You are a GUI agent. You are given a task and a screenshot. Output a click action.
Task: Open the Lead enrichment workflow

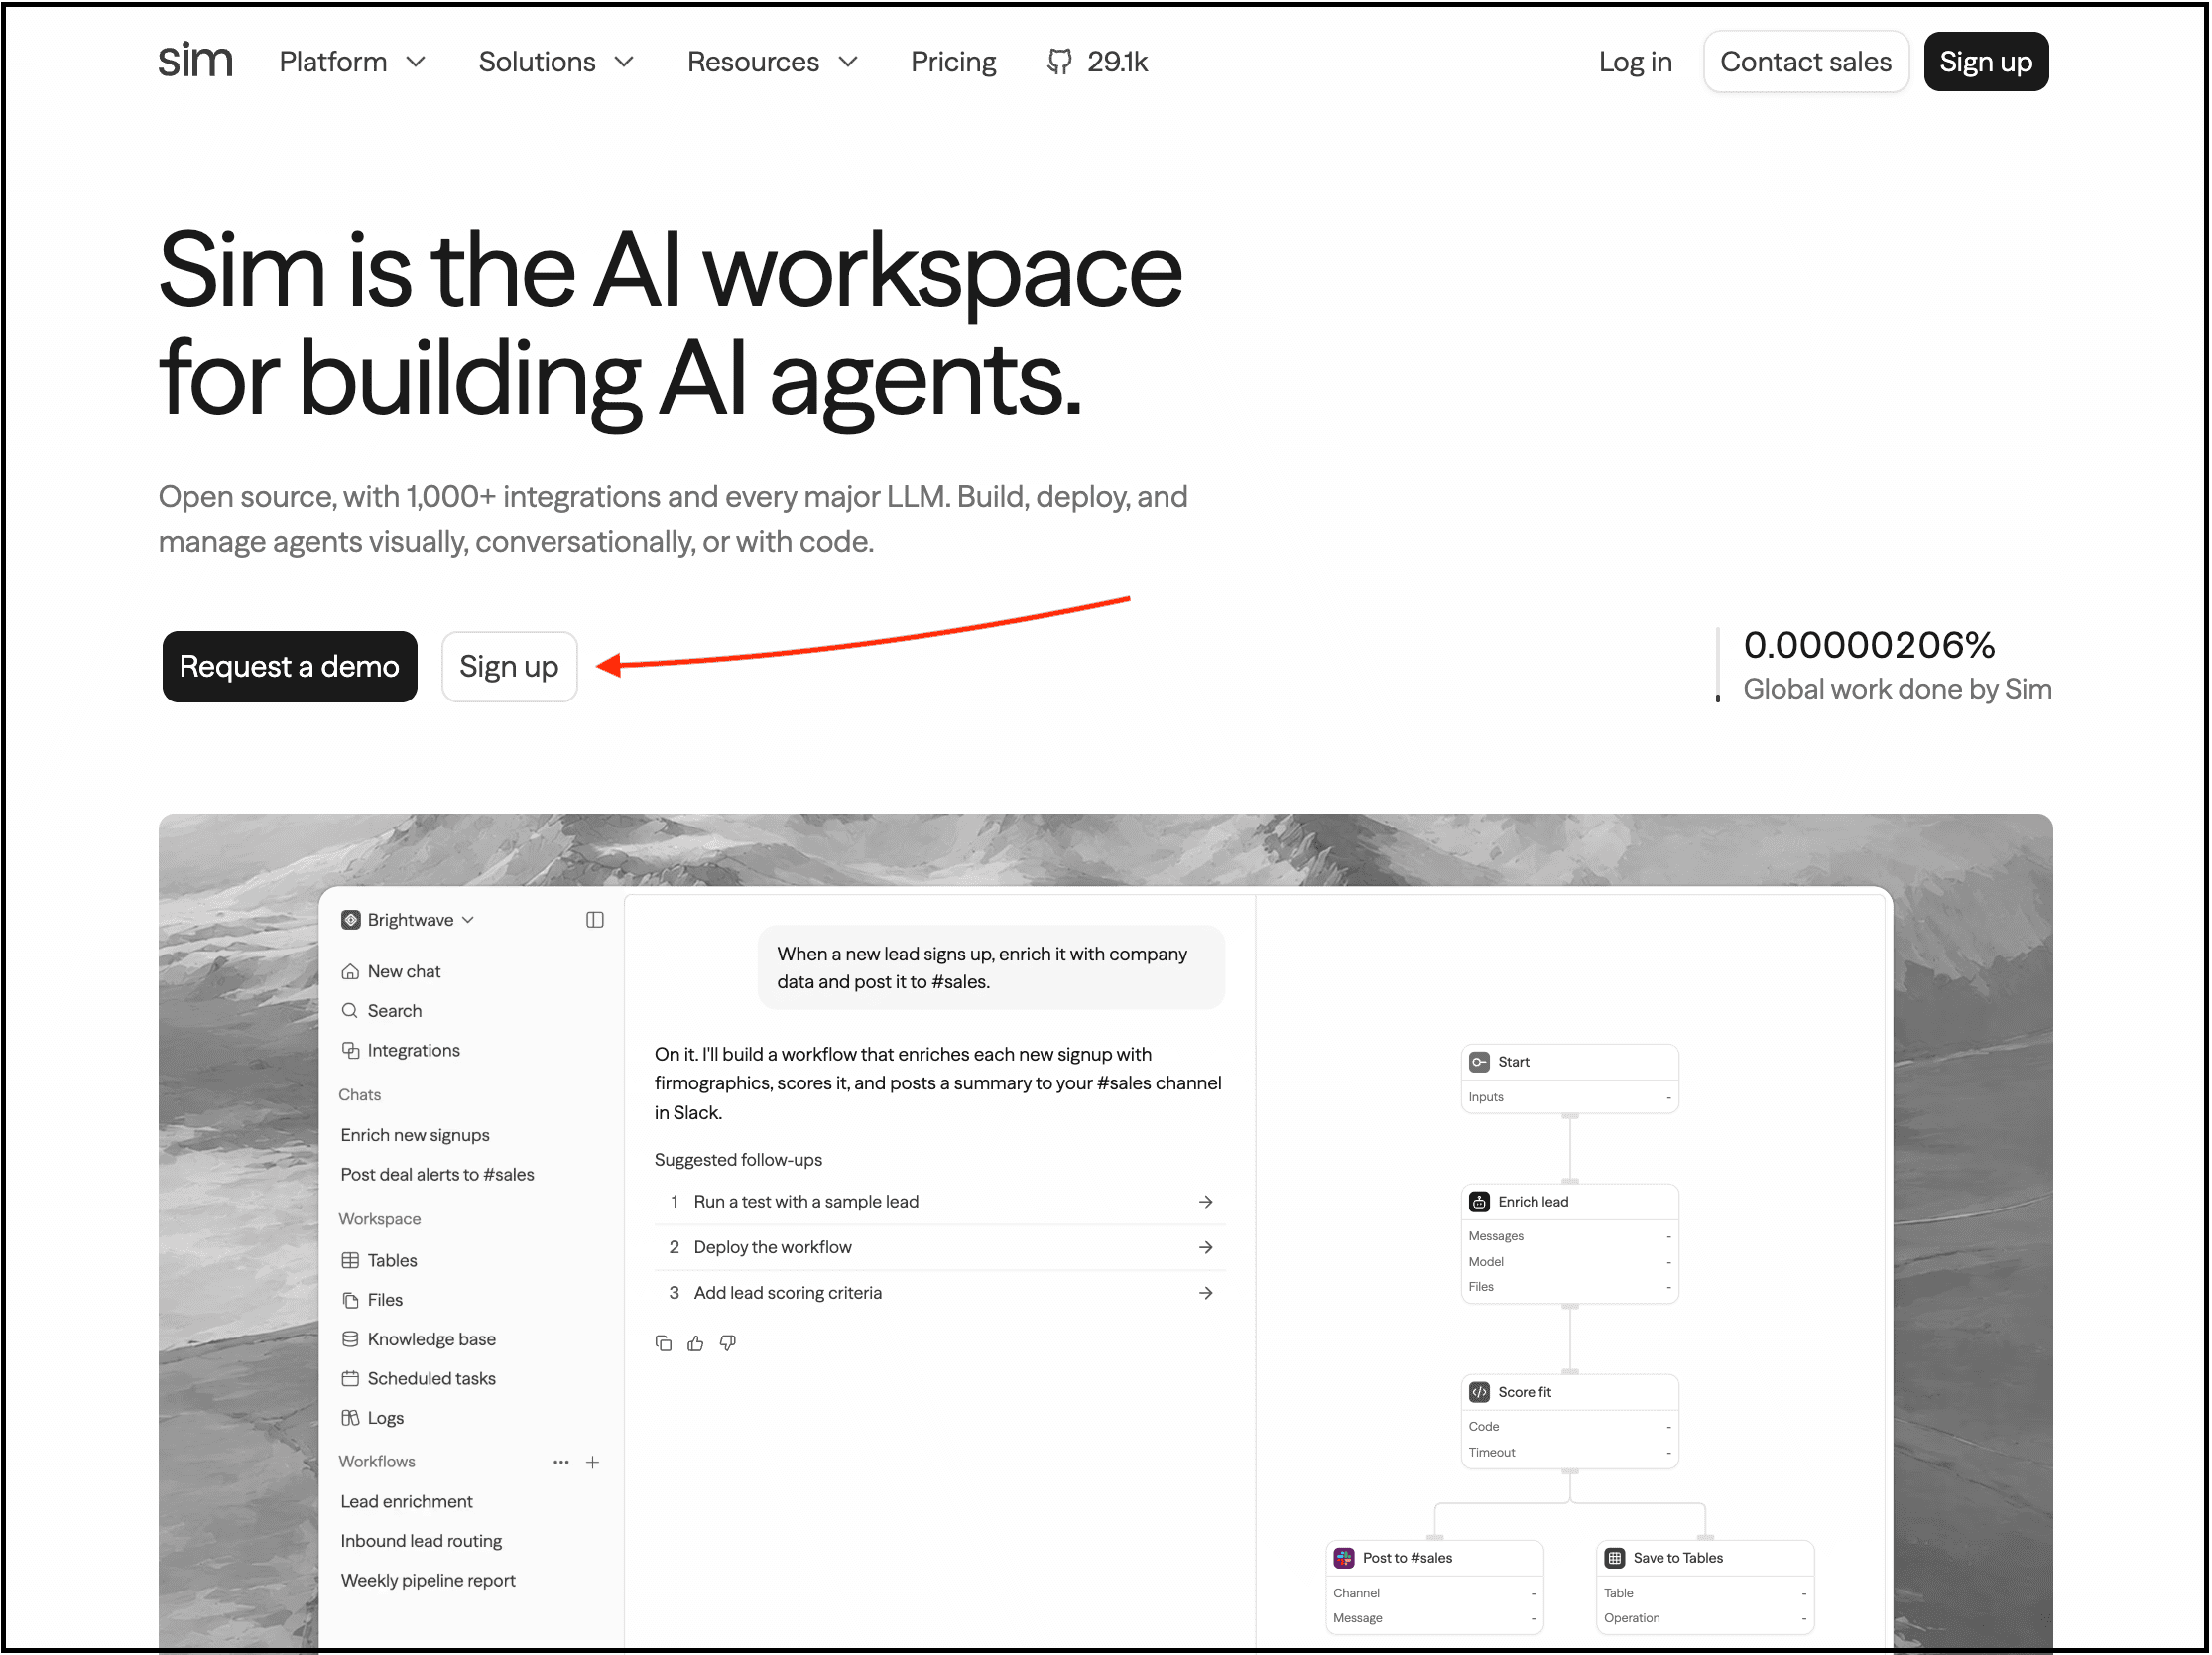click(x=407, y=1502)
